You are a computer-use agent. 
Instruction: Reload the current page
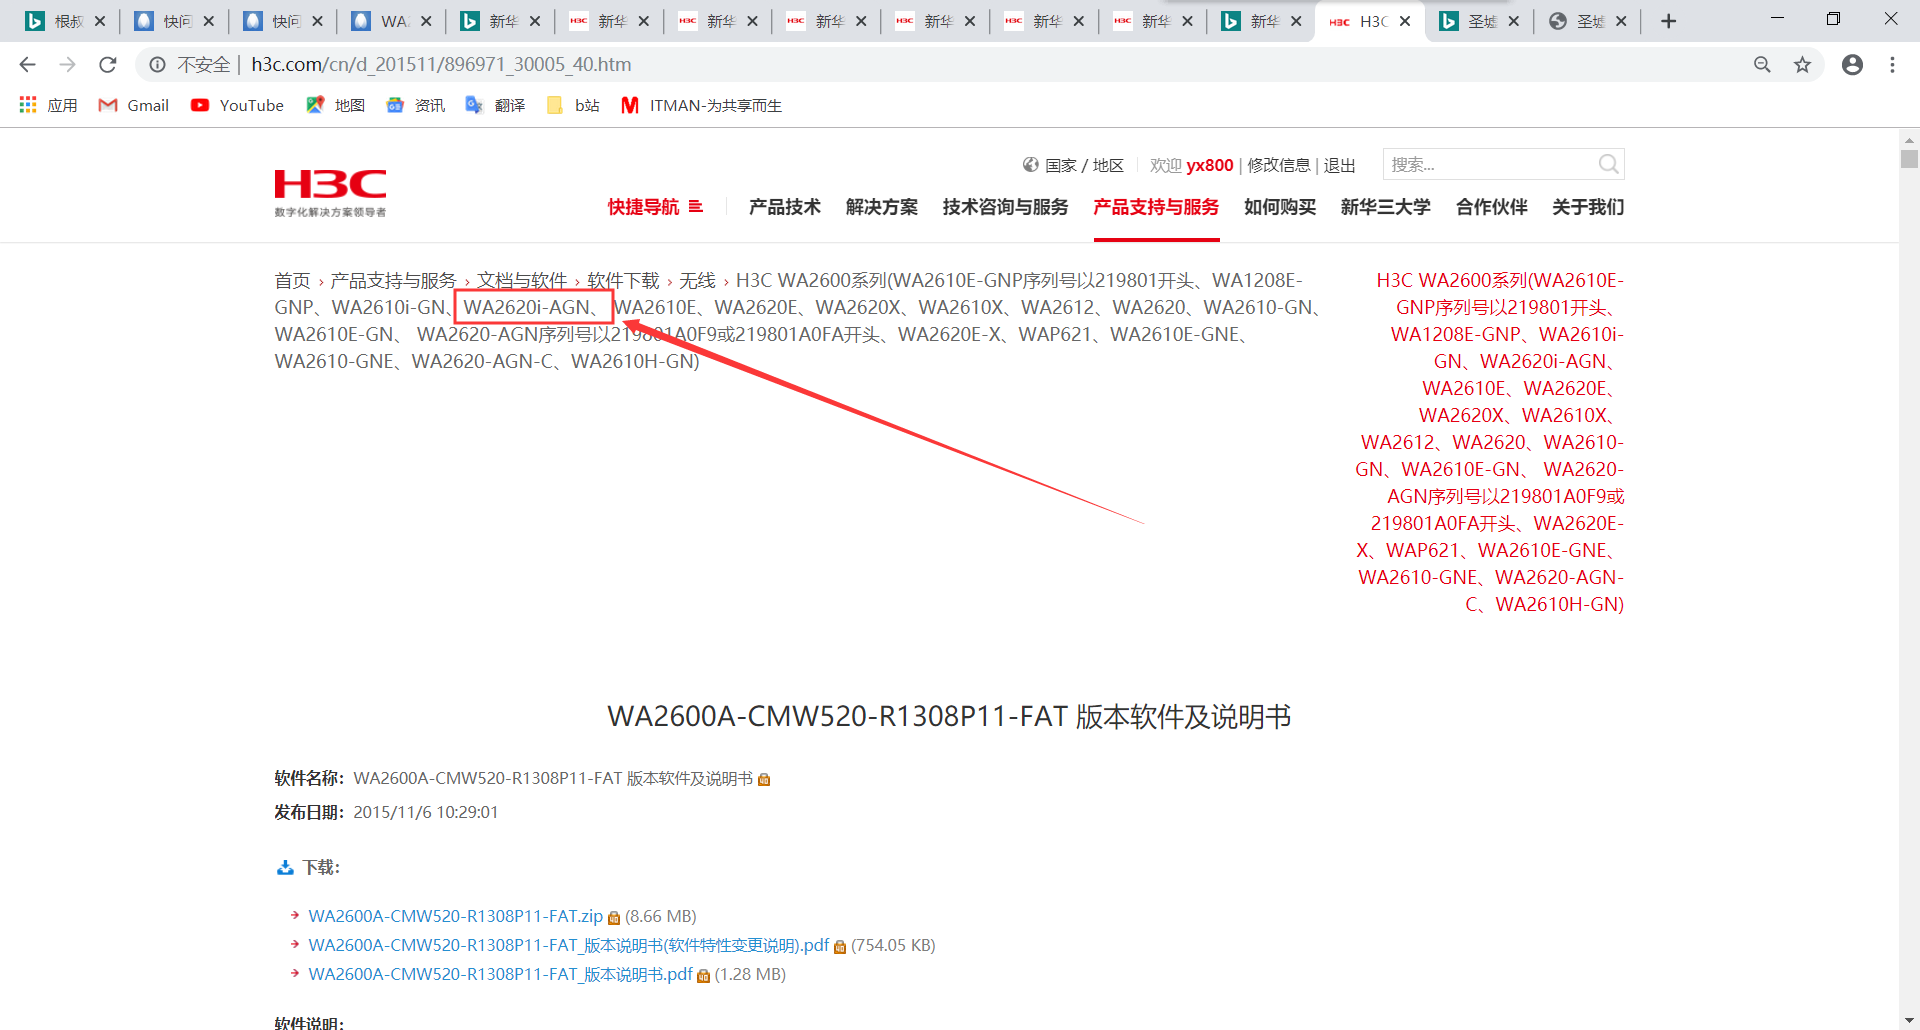click(108, 65)
